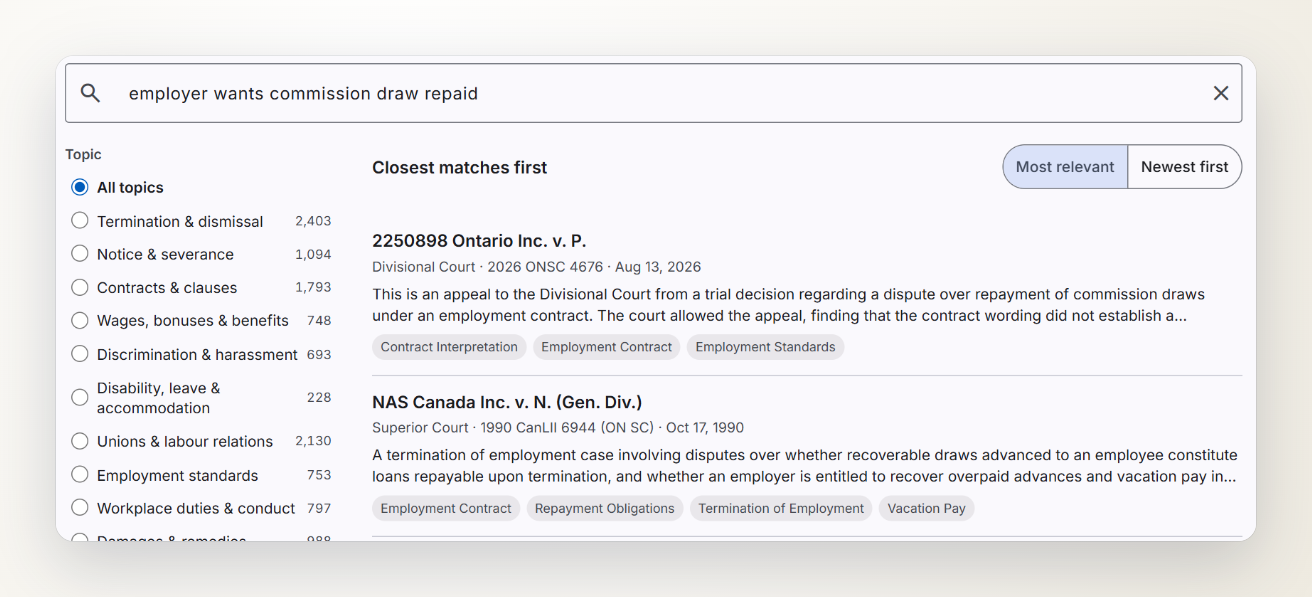Viewport: 1312px width, 597px height.
Task: Switch sorting to Most relevant
Action: [x=1065, y=167]
